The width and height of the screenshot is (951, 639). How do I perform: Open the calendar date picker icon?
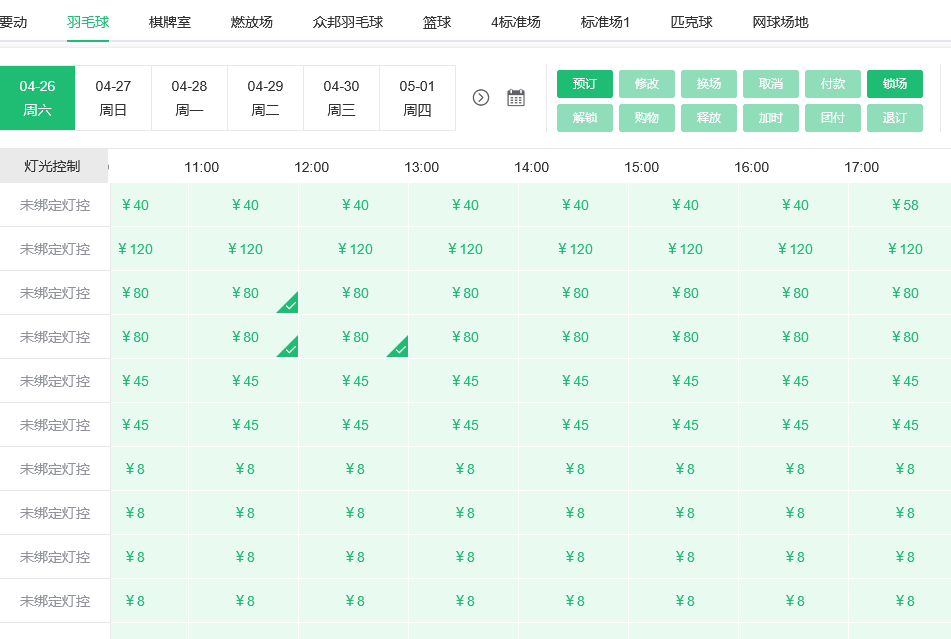(516, 98)
